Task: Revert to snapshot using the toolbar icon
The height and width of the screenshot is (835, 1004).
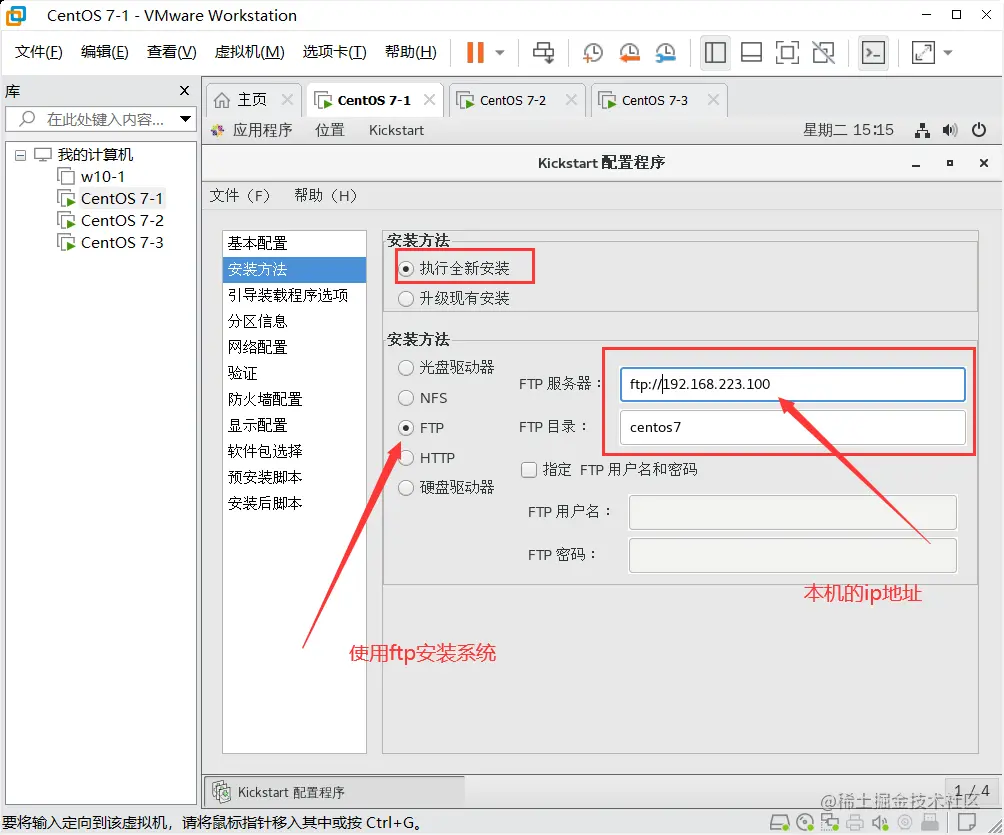Action: [629, 53]
